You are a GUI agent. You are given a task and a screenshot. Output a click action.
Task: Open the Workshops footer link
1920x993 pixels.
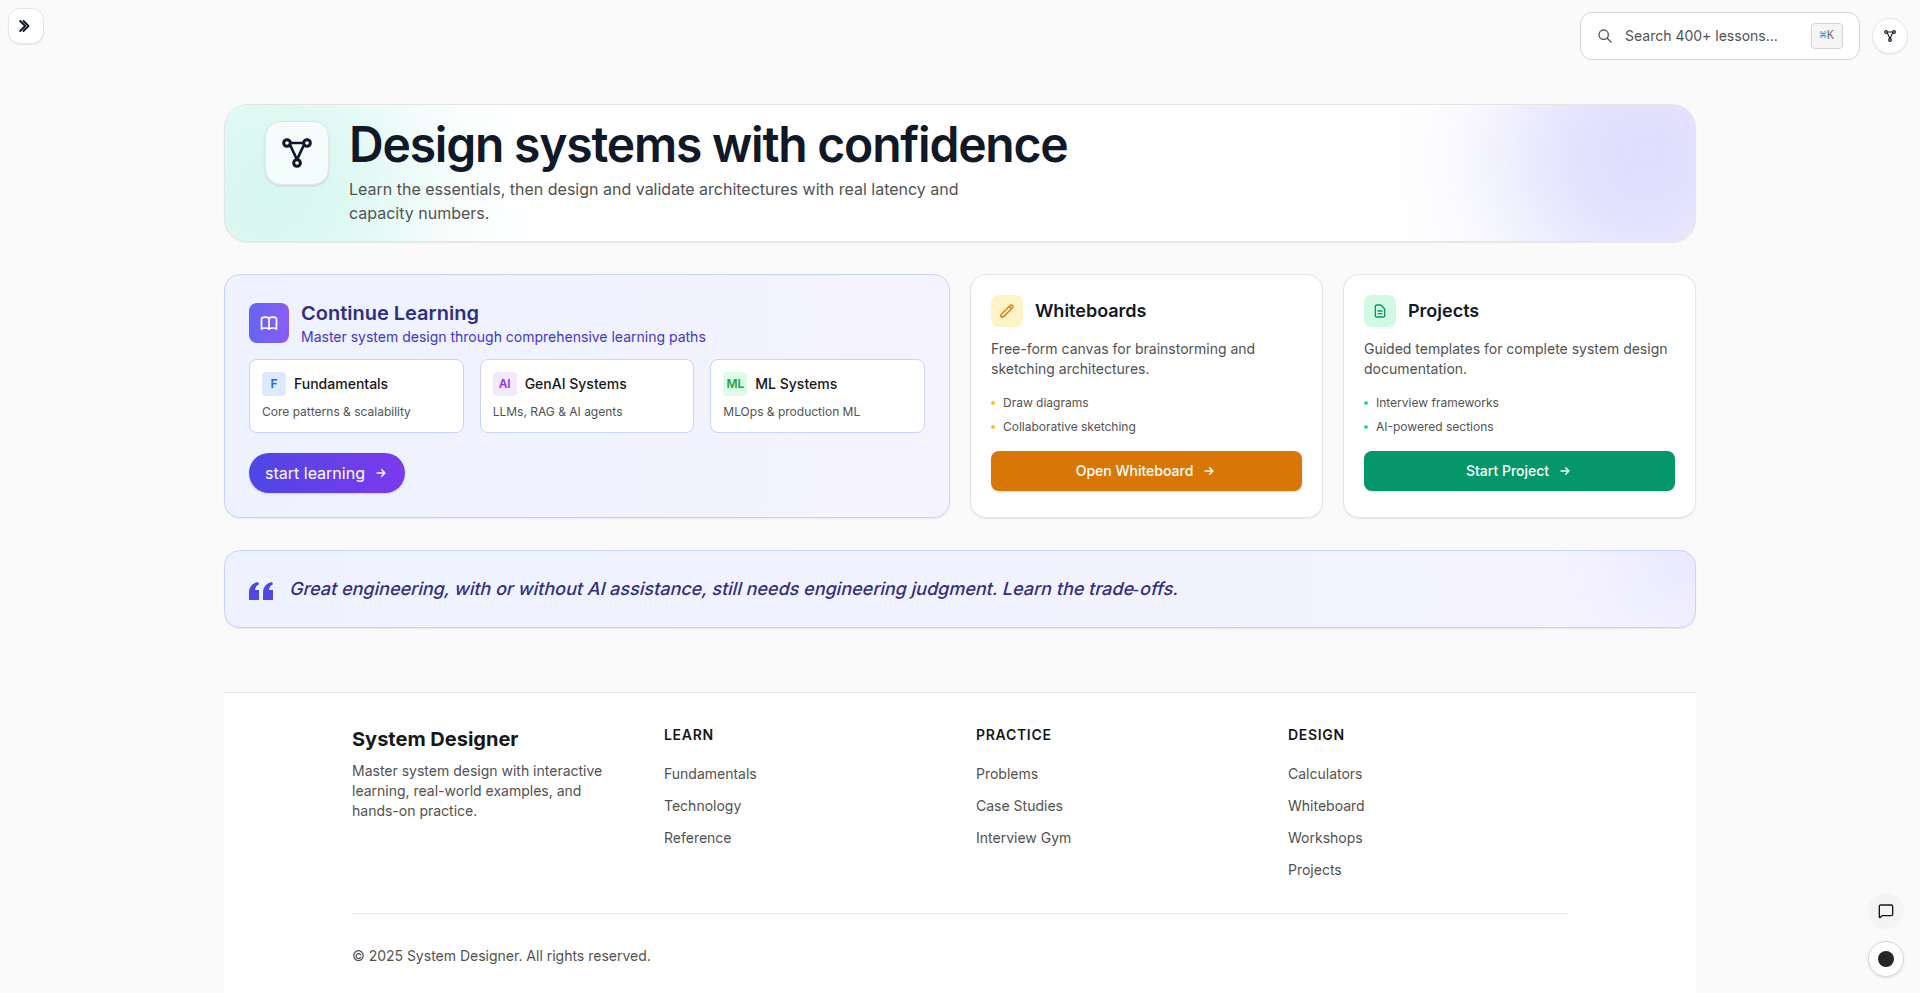click(1324, 838)
